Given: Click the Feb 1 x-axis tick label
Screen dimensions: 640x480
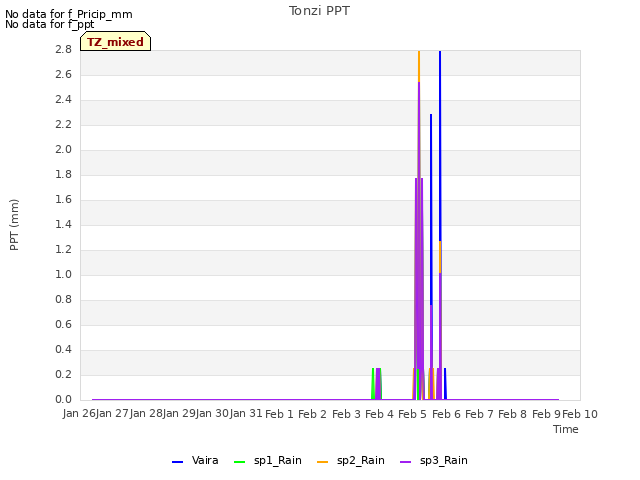Looking at the screenshot, I should [x=279, y=414].
